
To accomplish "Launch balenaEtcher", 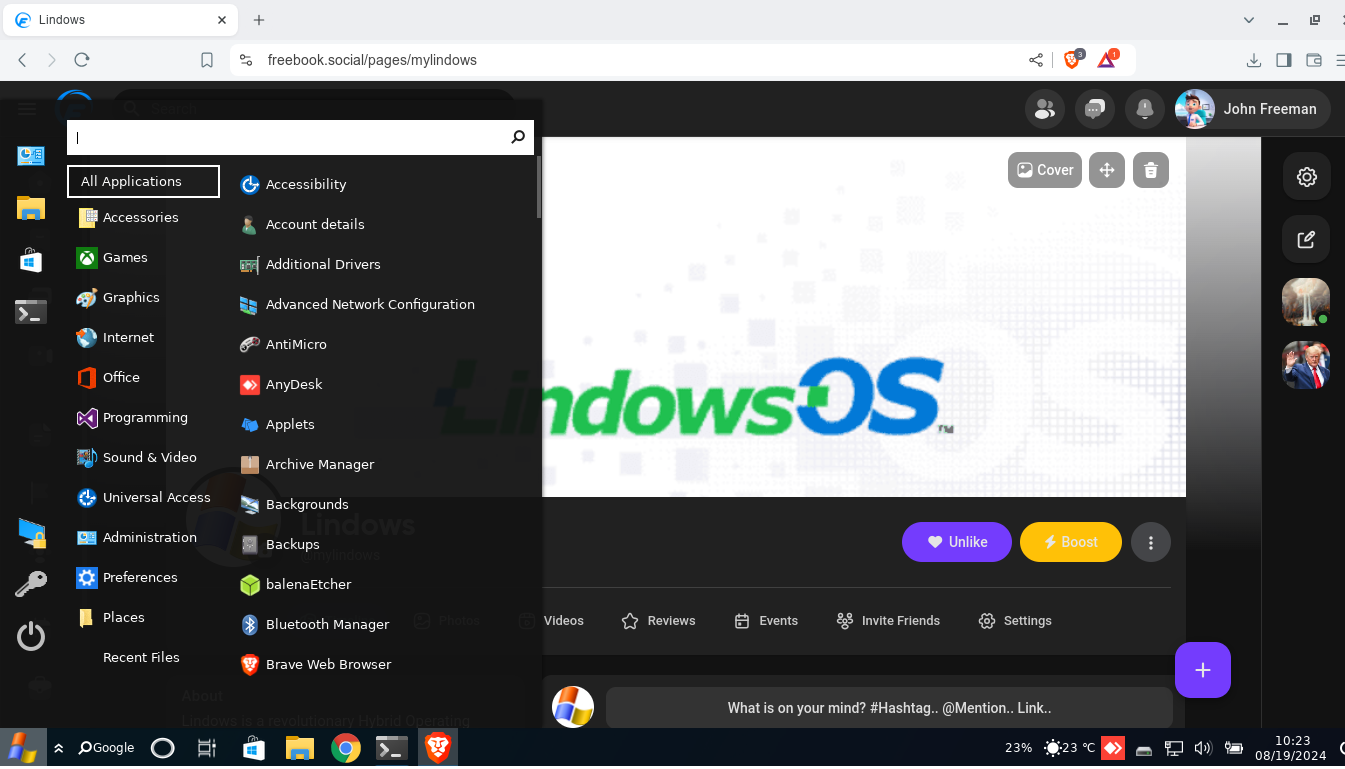I will click(295, 584).
